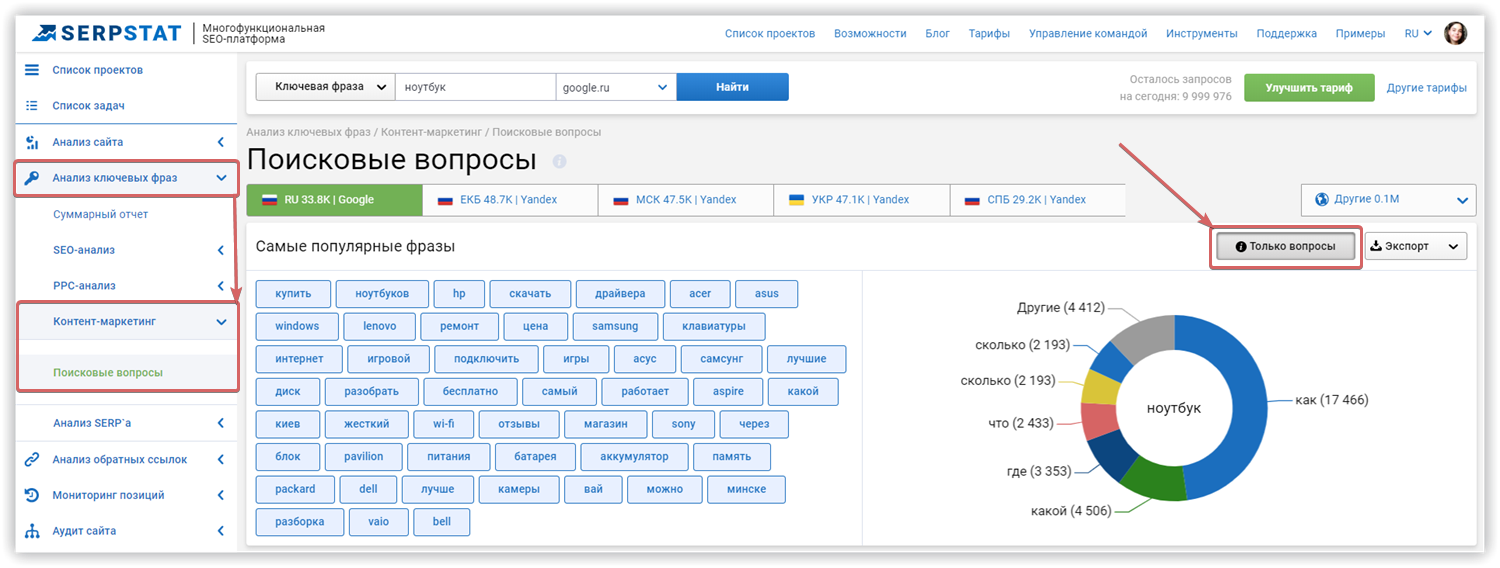Viewport: 1500px width, 568px height.
Task: Select the клавиатуры phrase tag
Action: tap(713, 326)
